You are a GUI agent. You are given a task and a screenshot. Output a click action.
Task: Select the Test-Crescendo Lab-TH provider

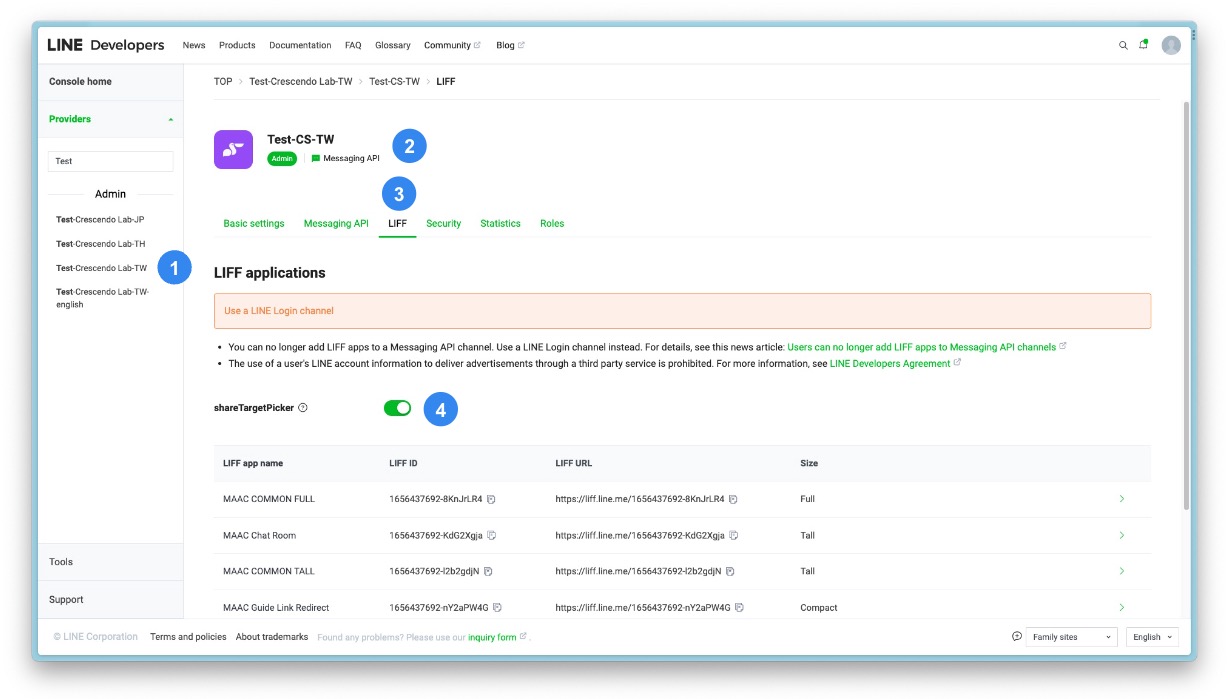pos(101,244)
